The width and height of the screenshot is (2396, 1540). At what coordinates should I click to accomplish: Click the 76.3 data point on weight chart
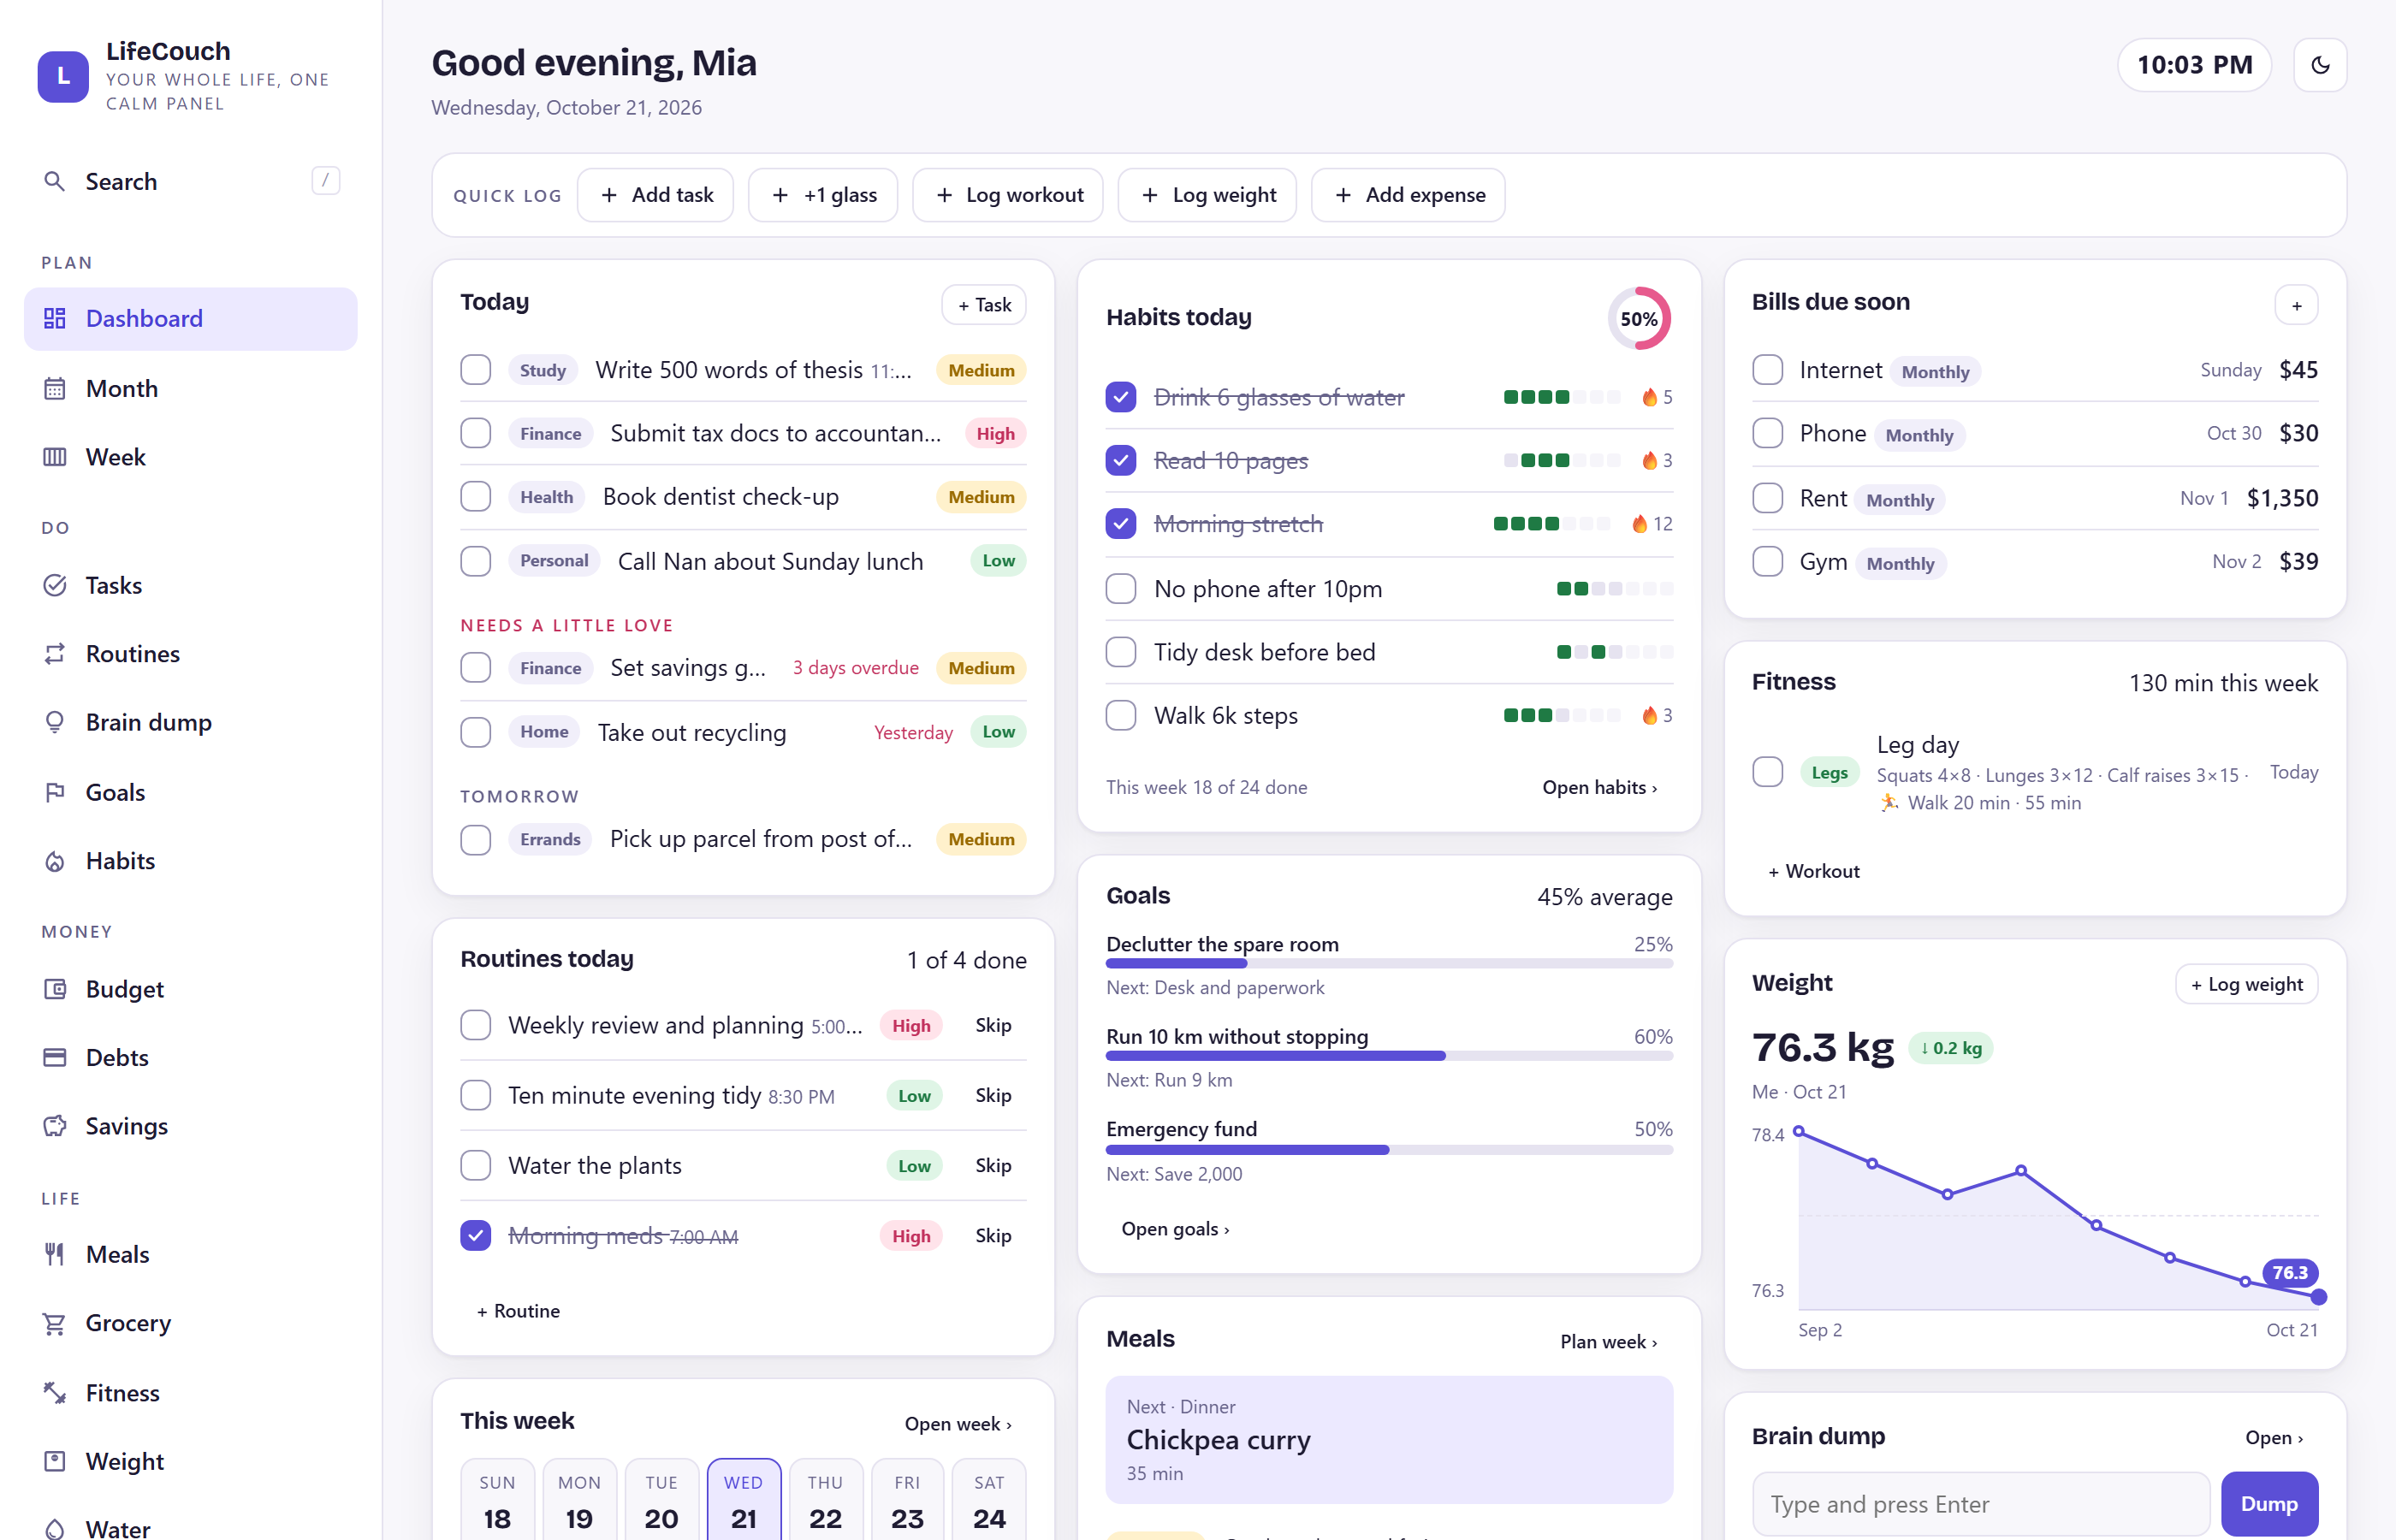click(2319, 1297)
